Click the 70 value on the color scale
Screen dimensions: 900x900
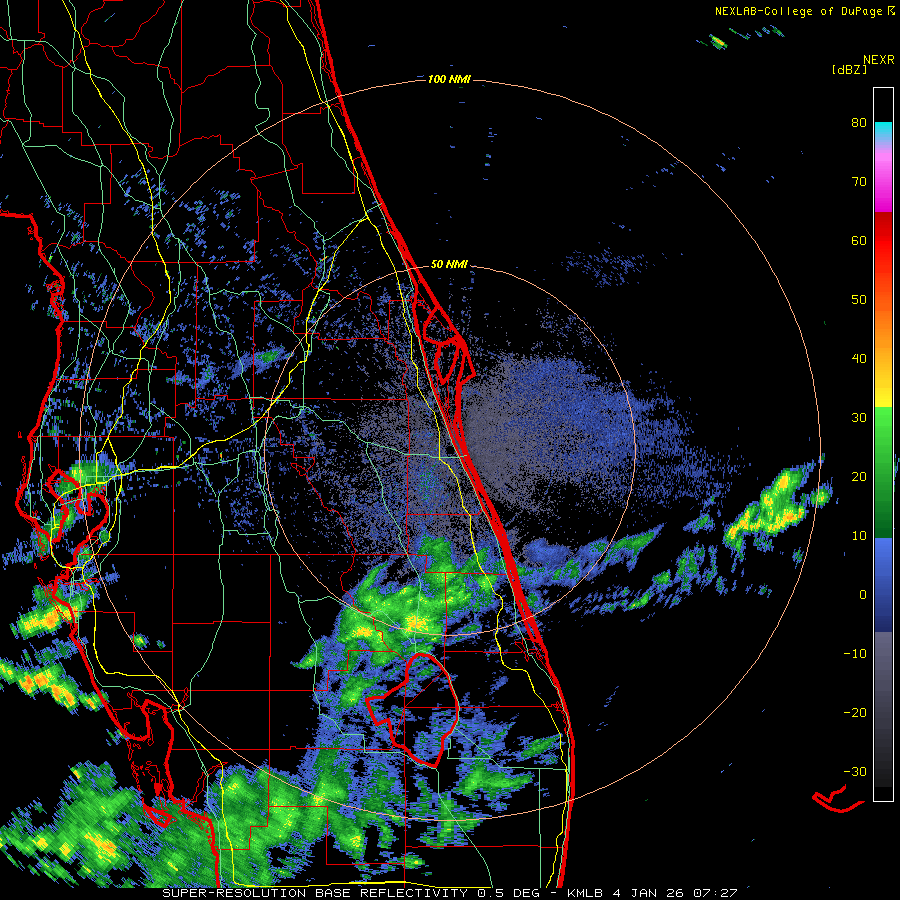point(859,182)
